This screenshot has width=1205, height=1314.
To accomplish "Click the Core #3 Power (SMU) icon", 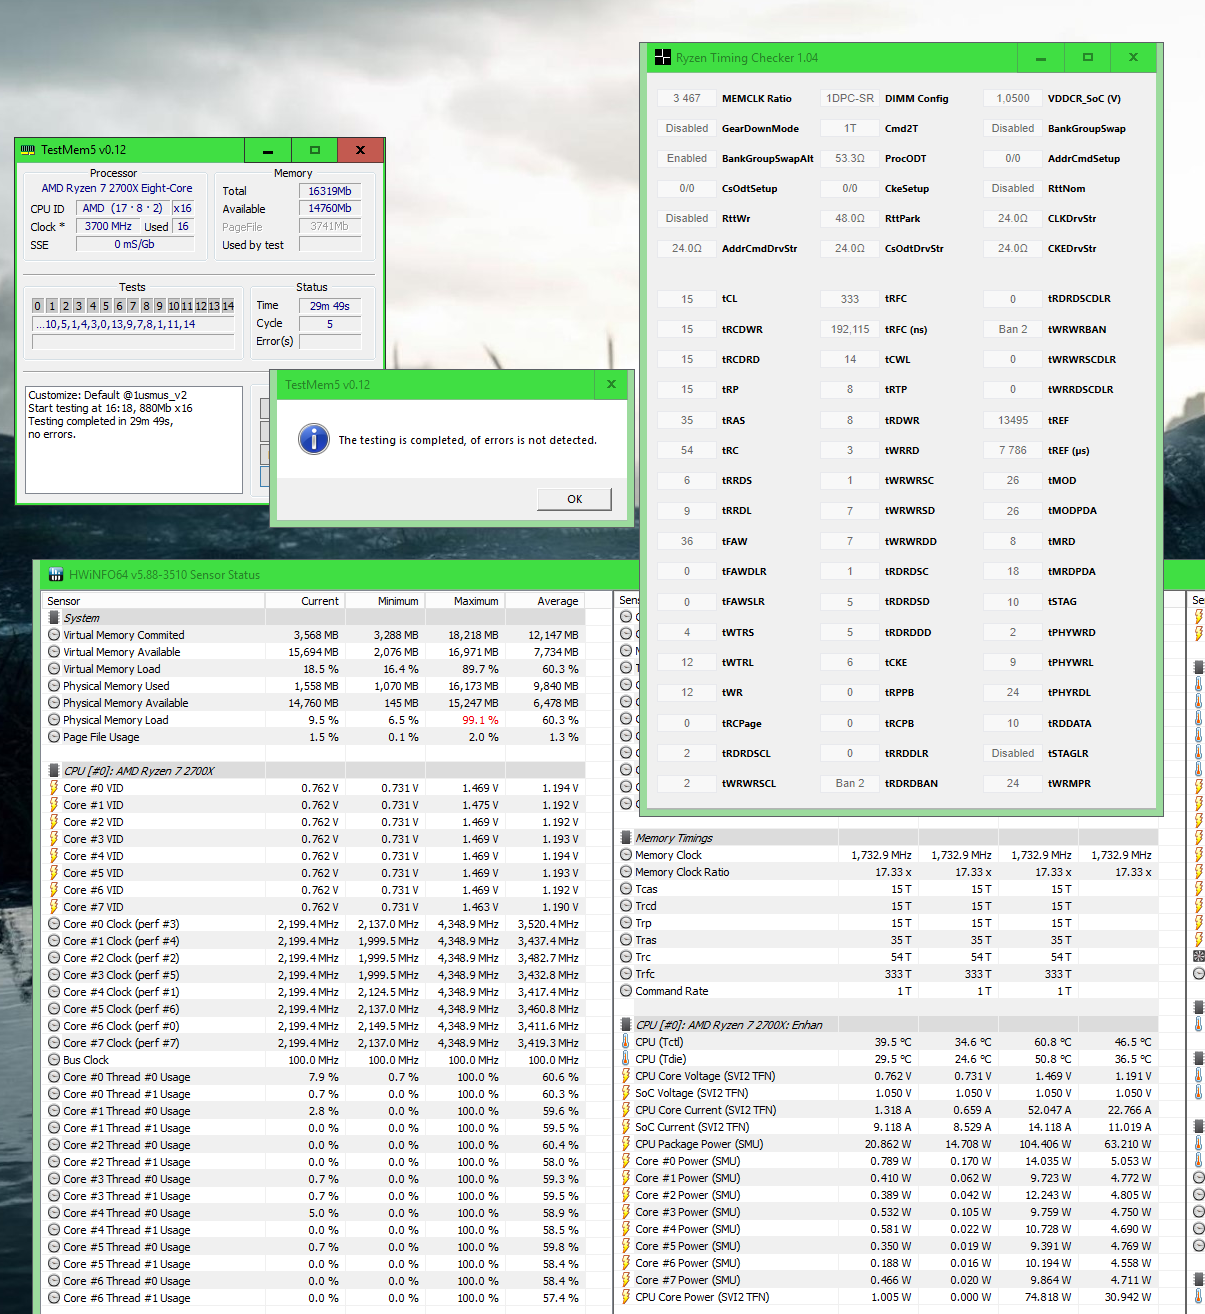I will (626, 1212).
